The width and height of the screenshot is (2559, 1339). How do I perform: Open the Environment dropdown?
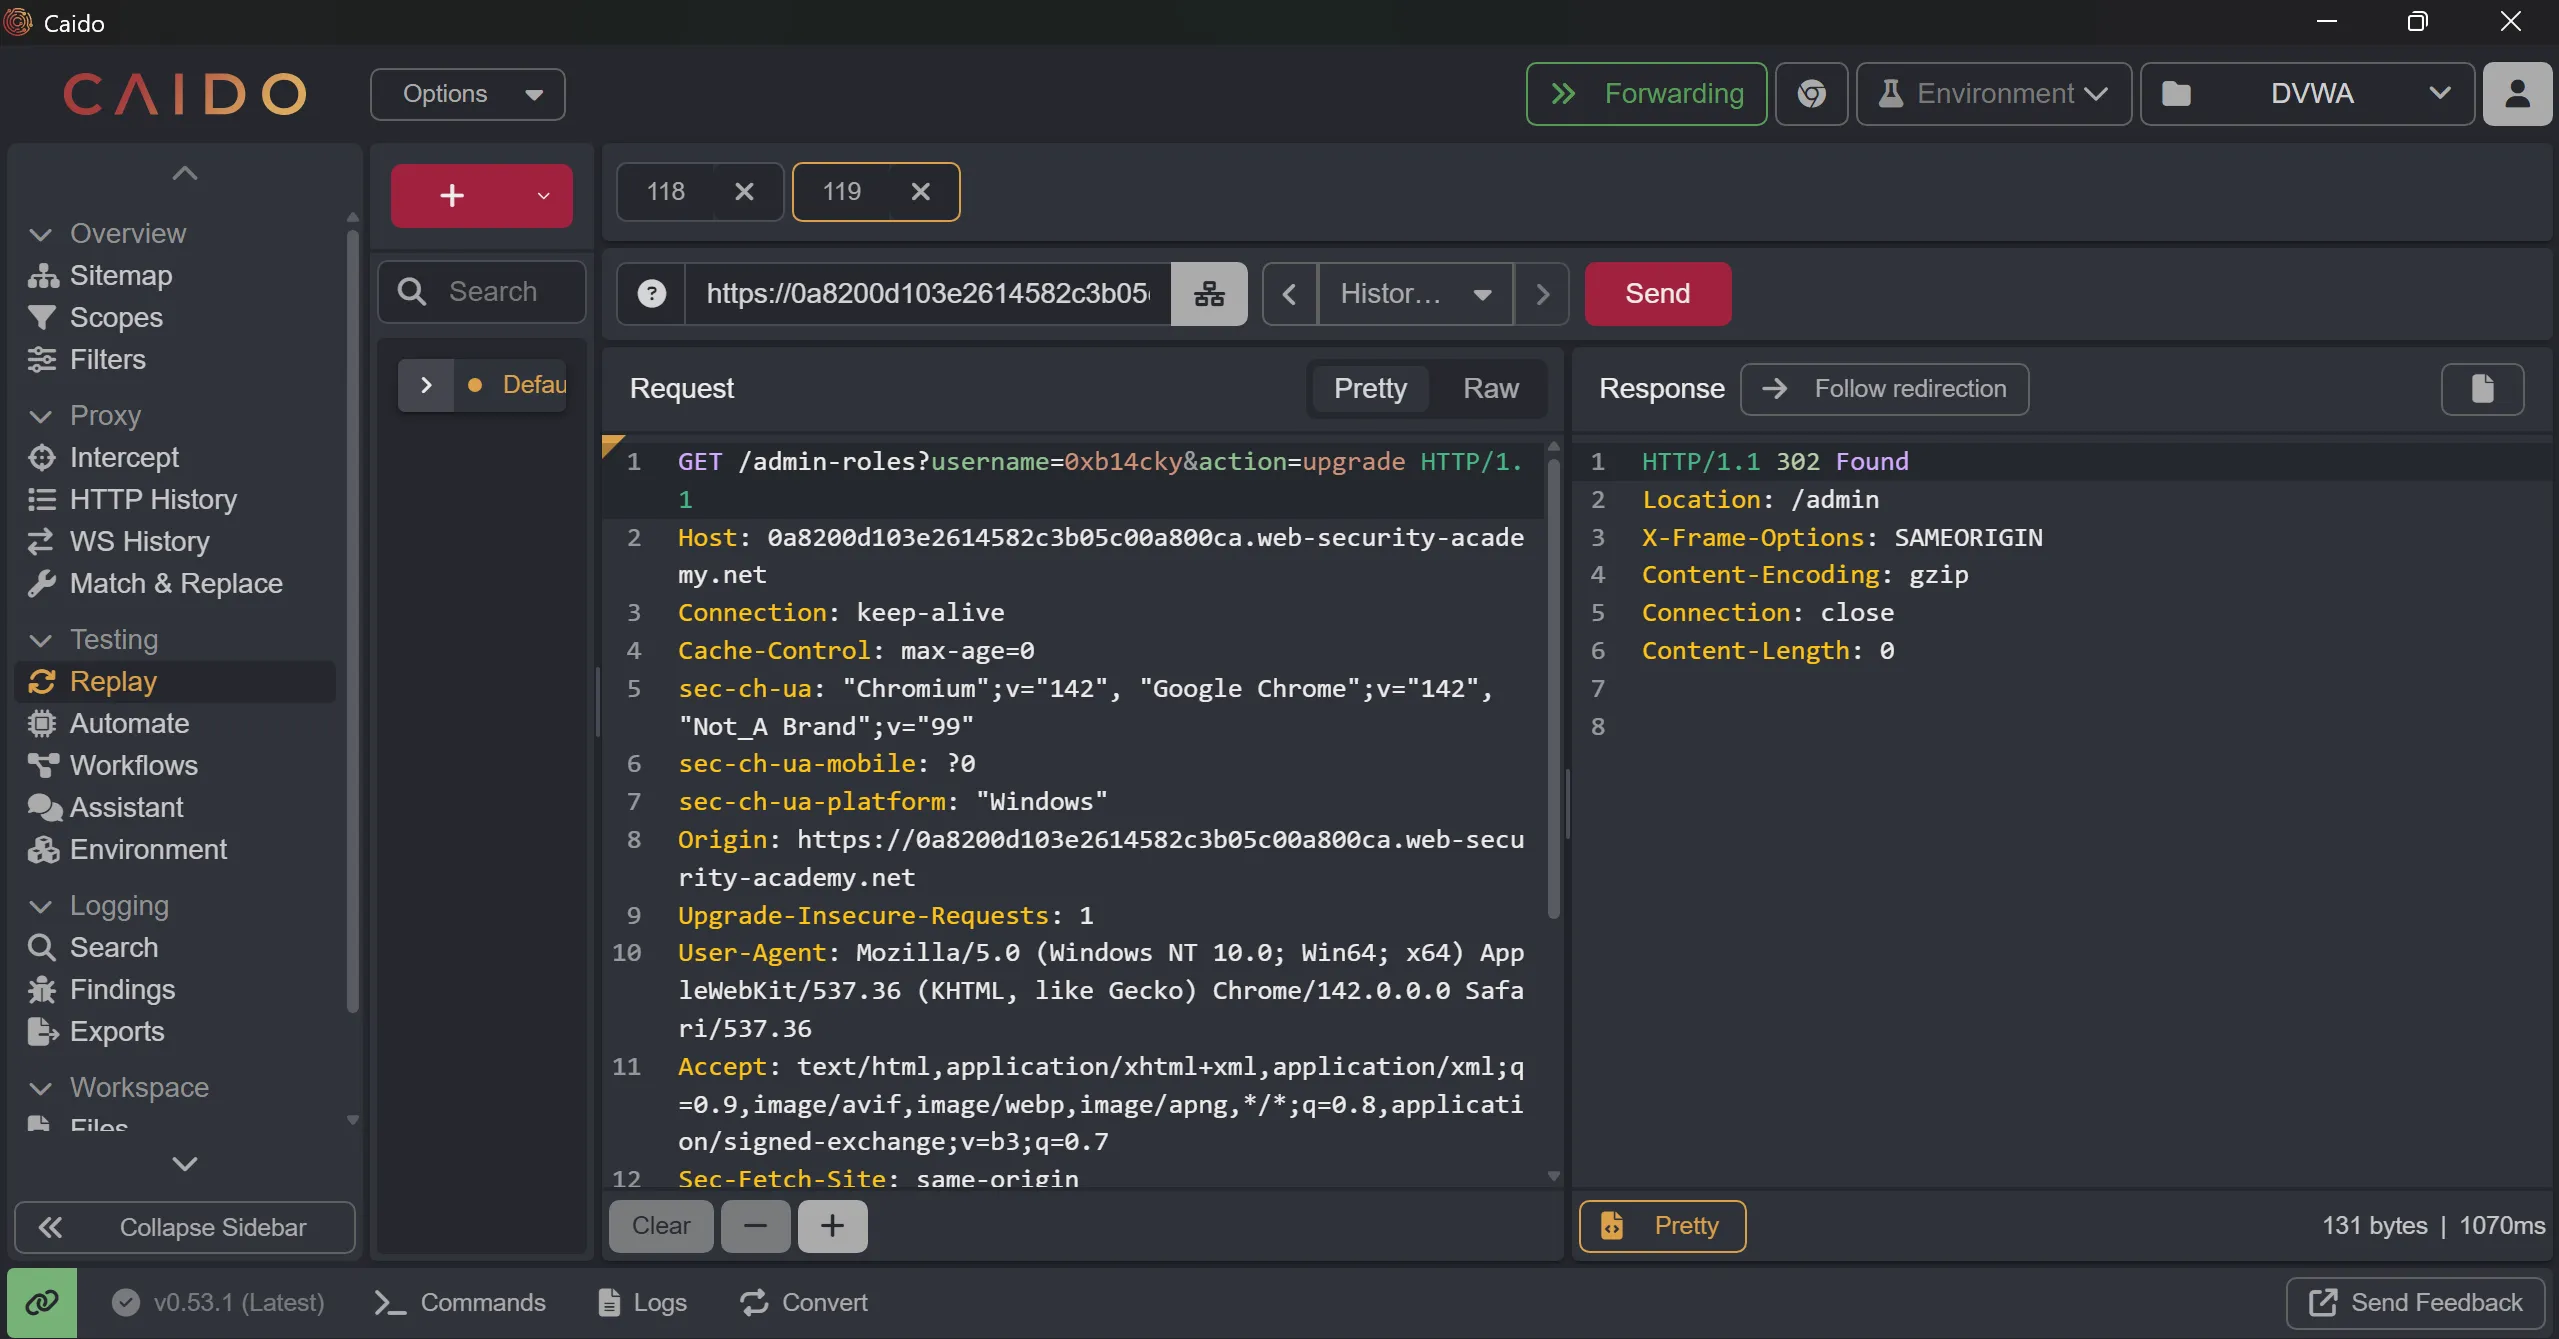[1993, 94]
